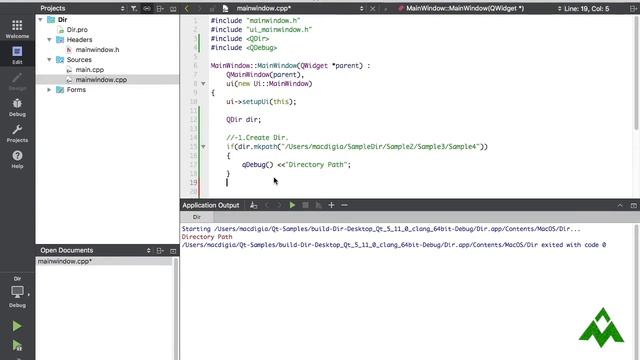Split the editor view
Image resolution: width=640 pixels, height=360 pixels.
click(633, 8)
